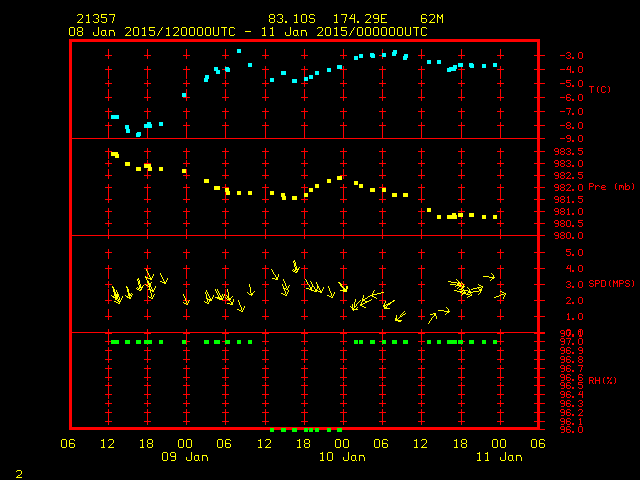Viewport: 640px width, 480px height.
Task: Click the 00 hour label above 09 Jan
Action: click(x=185, y=444)
